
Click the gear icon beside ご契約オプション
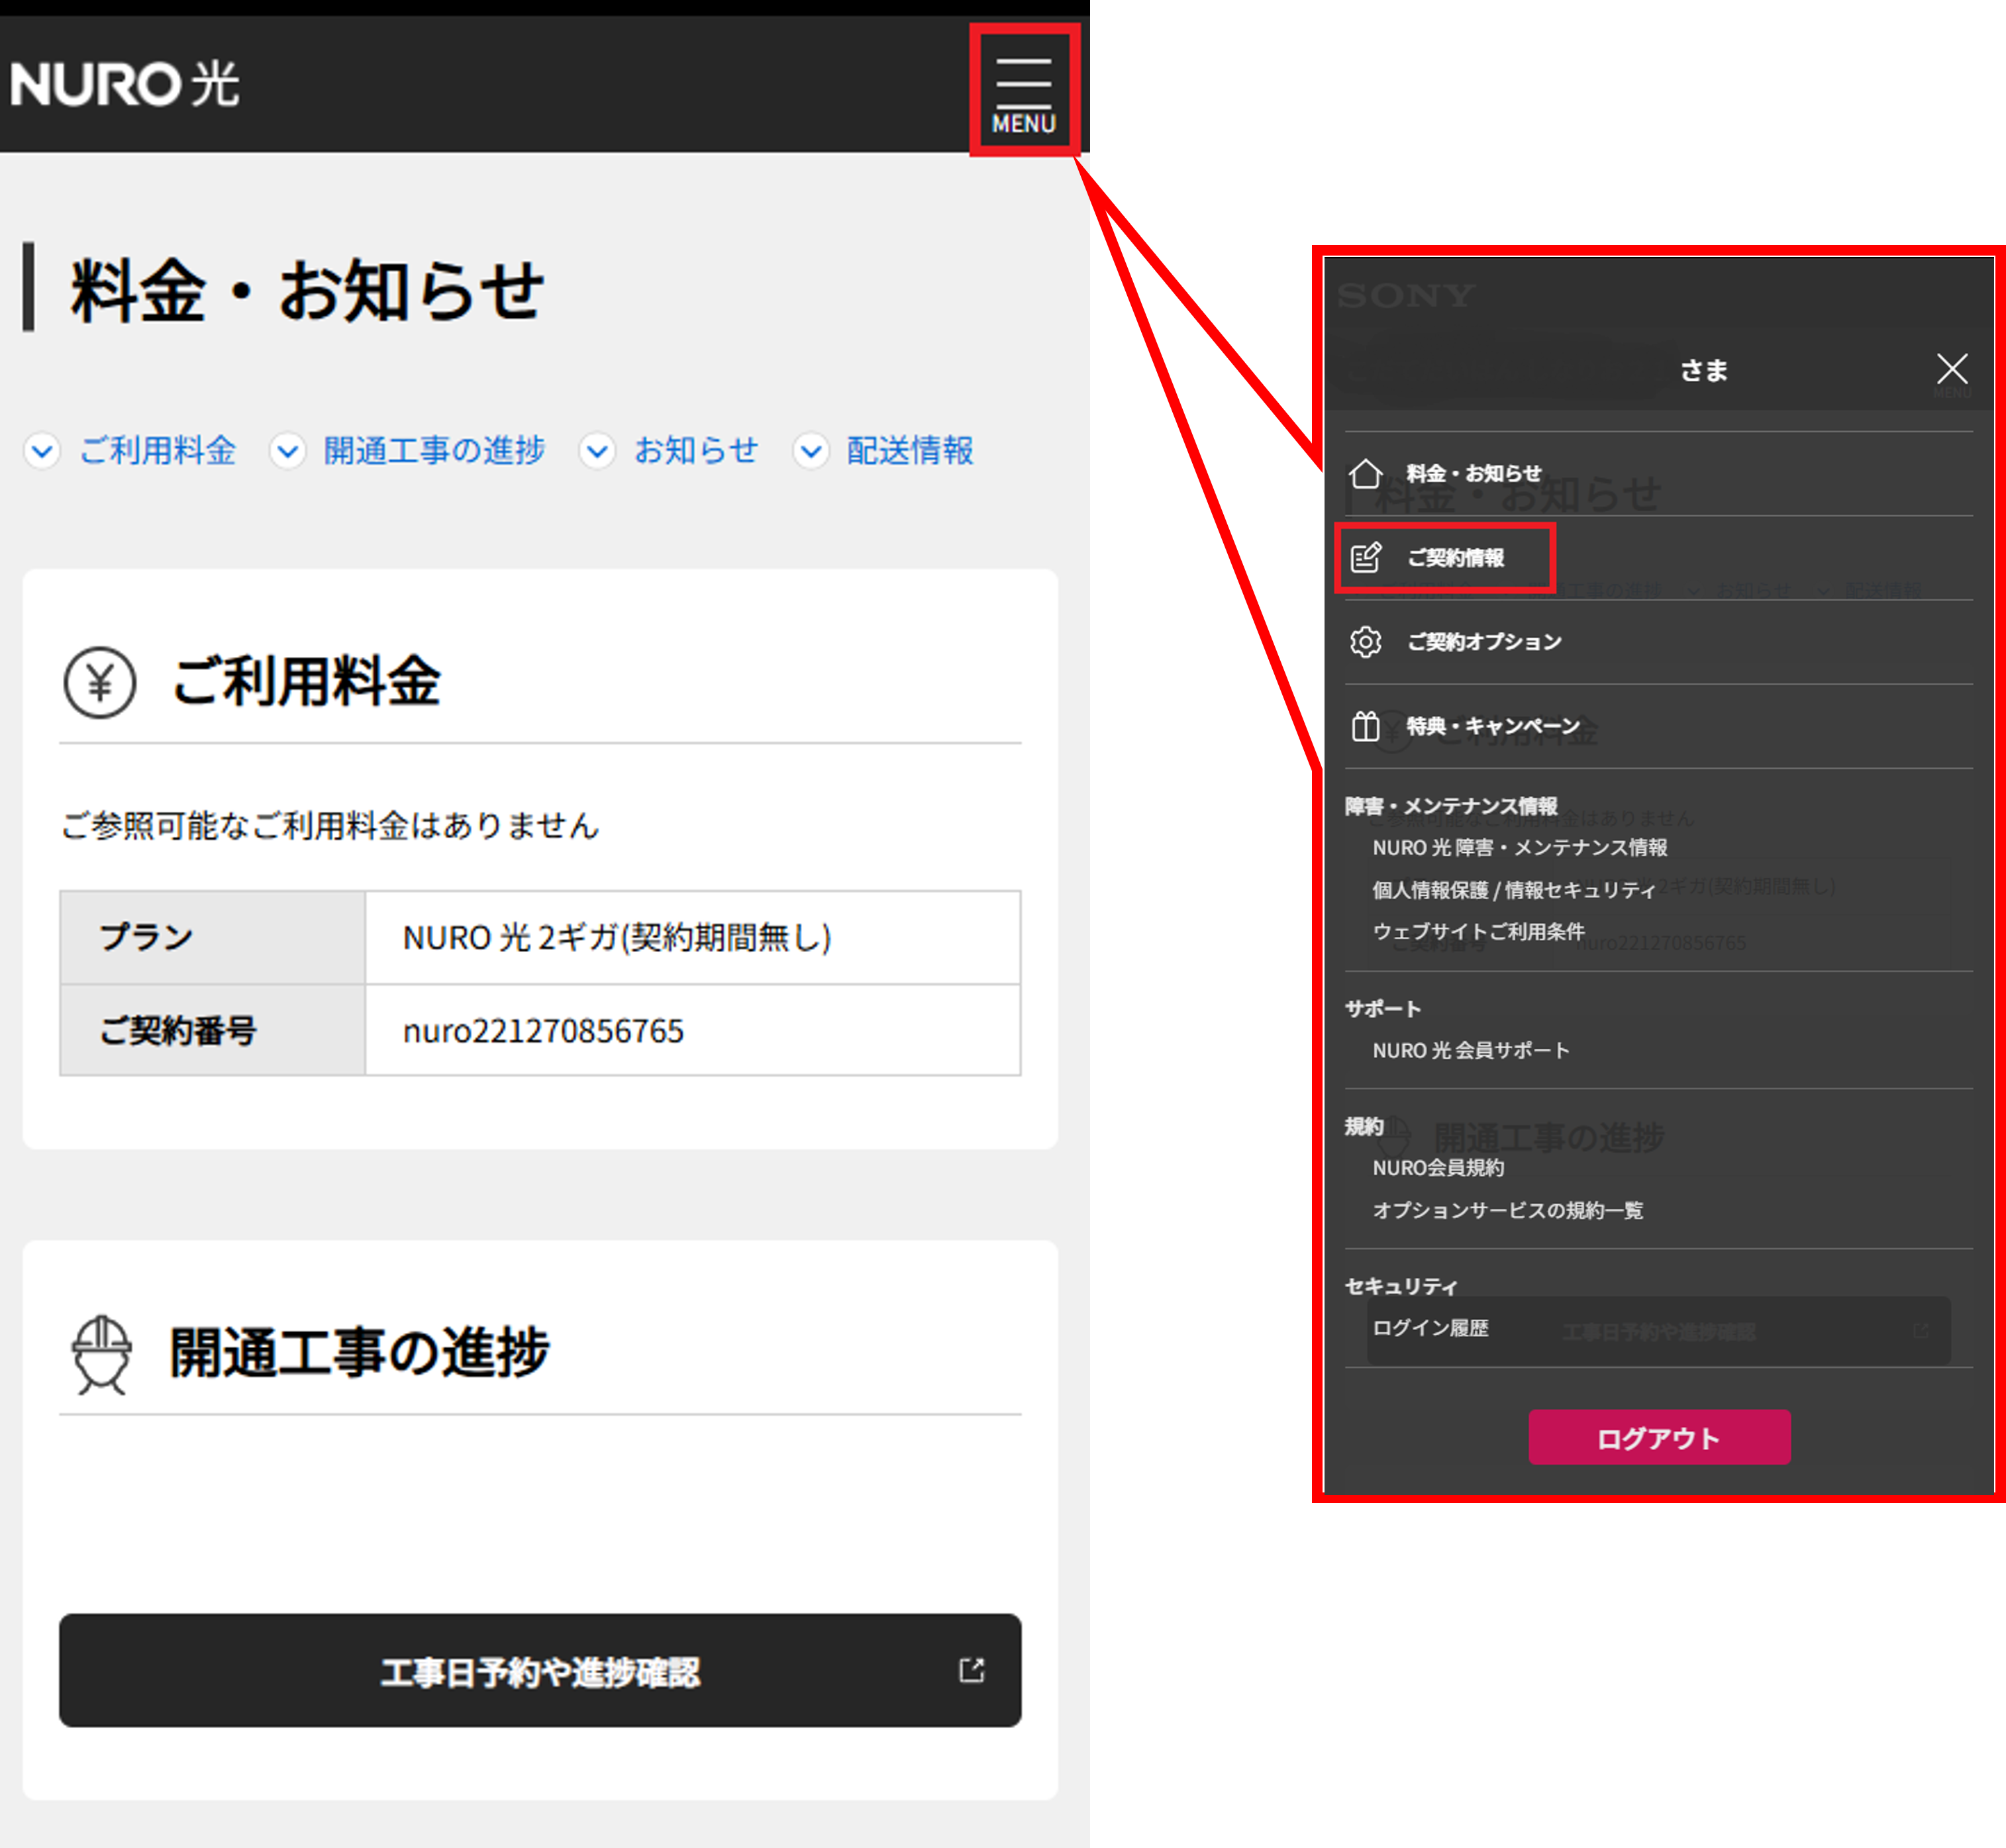1365,641
